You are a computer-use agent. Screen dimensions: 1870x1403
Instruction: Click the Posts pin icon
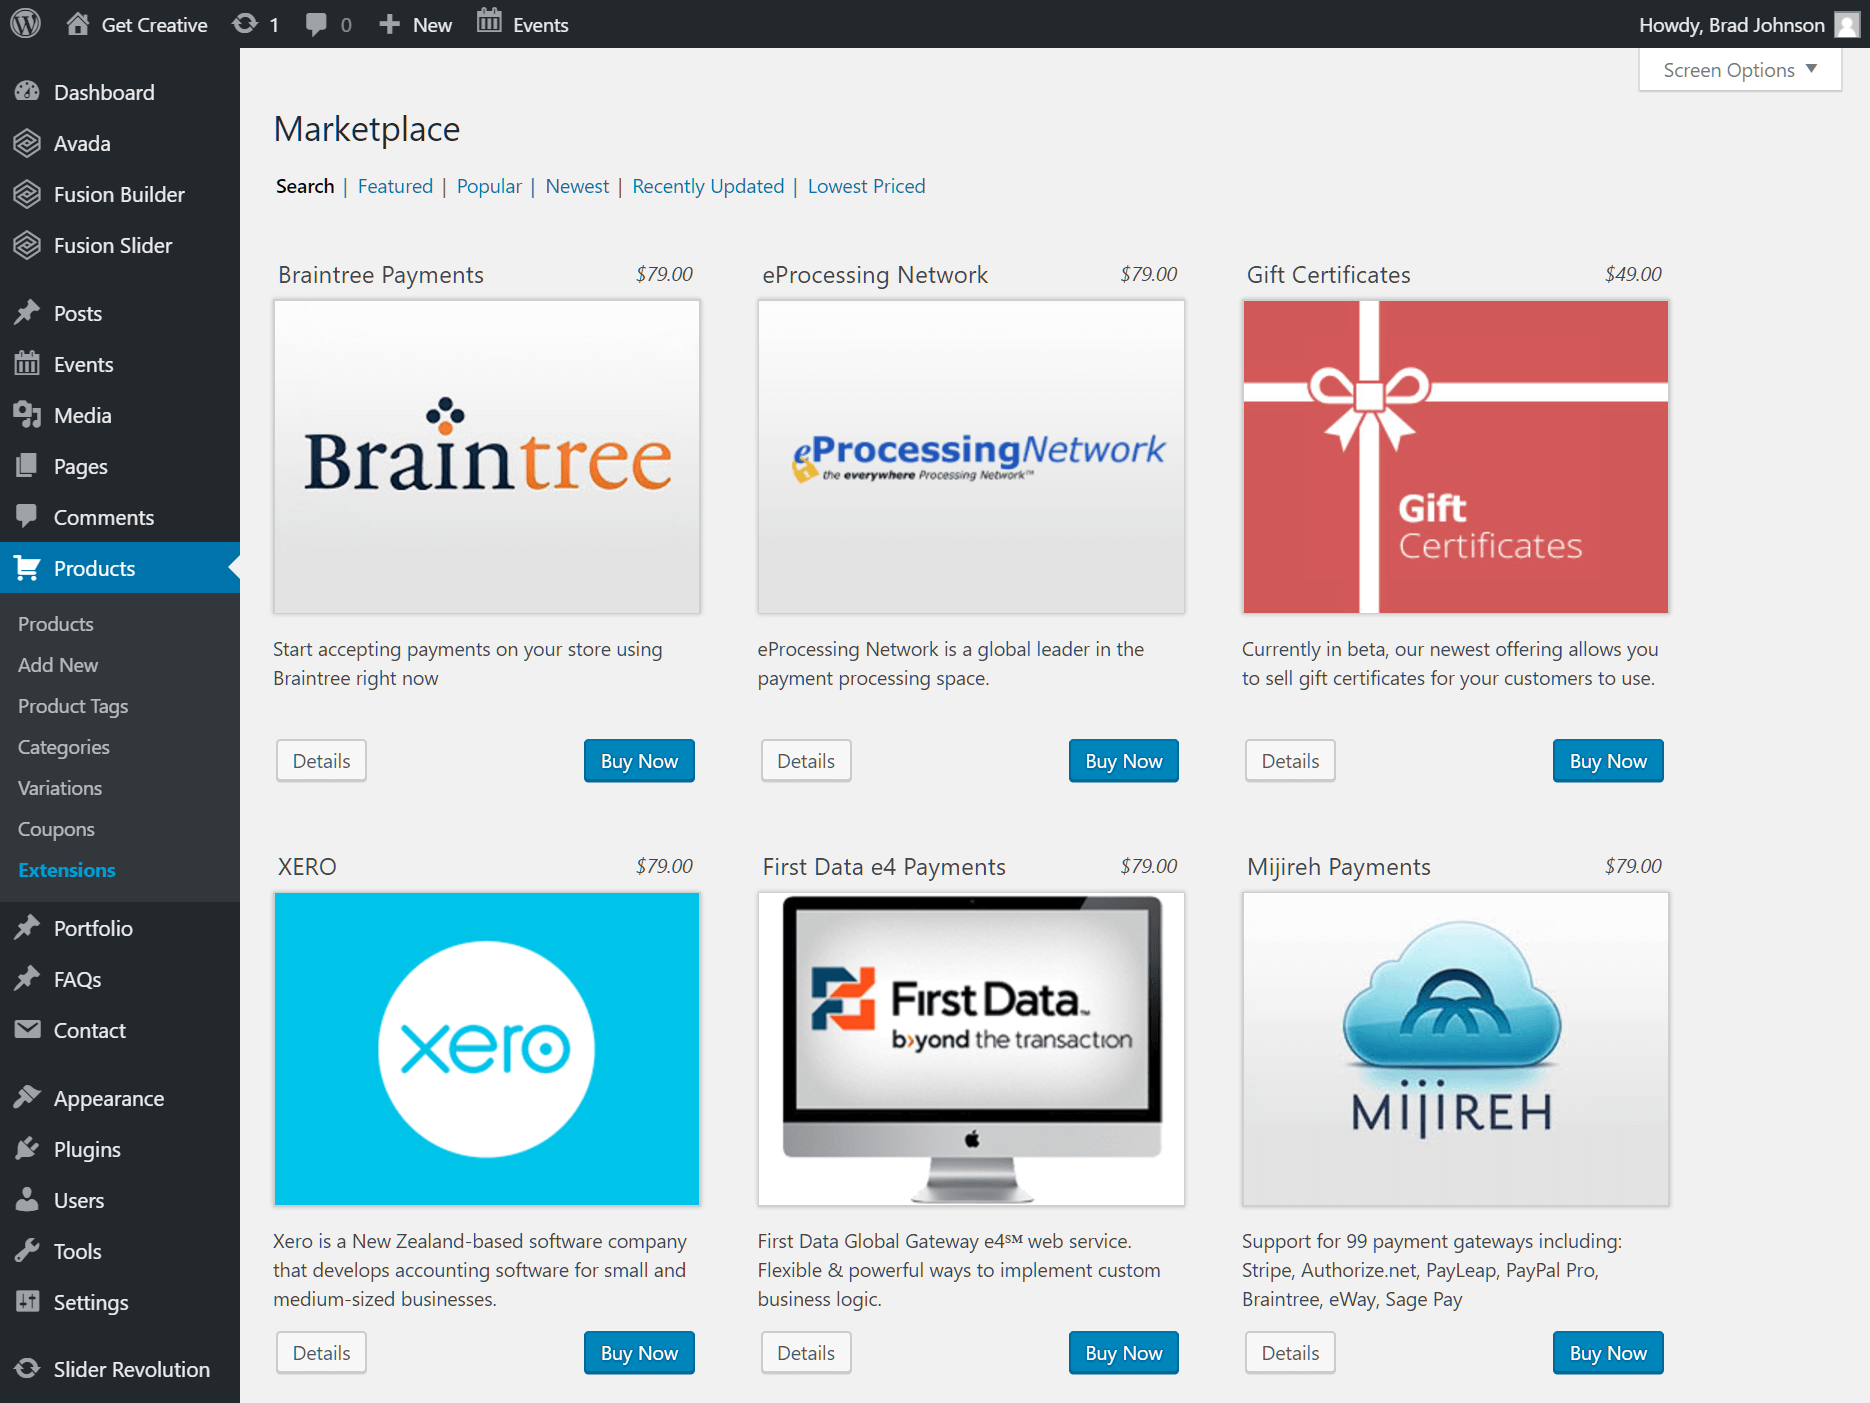(27, 313)
